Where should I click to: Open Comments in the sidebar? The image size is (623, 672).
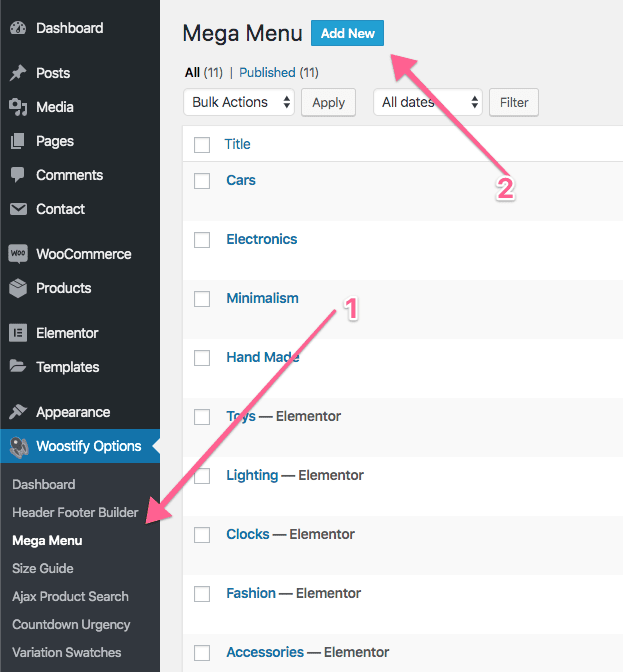click(x=69, y=175)
